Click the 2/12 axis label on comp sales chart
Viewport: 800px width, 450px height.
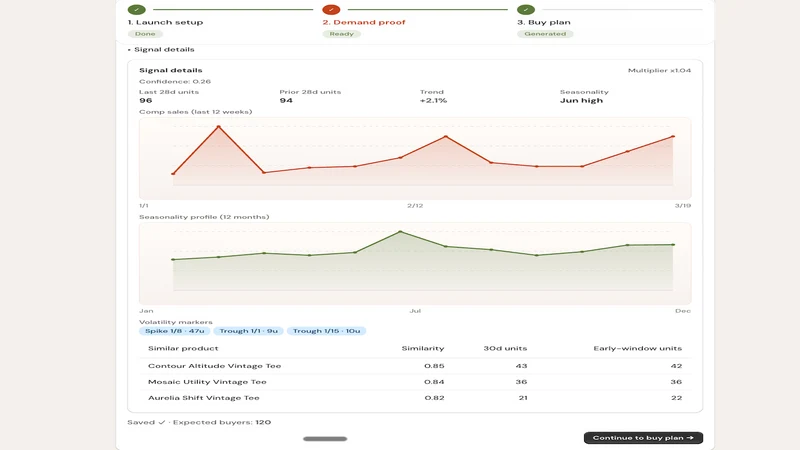tap(415, 206)
